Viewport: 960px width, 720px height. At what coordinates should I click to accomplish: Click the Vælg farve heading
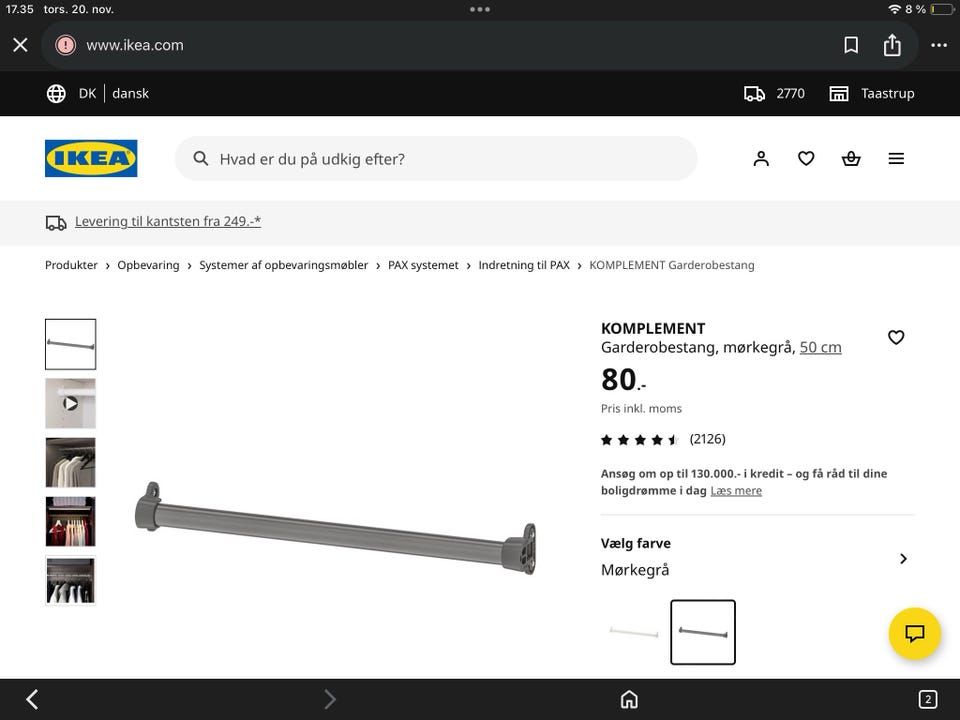tap(636, 543)
